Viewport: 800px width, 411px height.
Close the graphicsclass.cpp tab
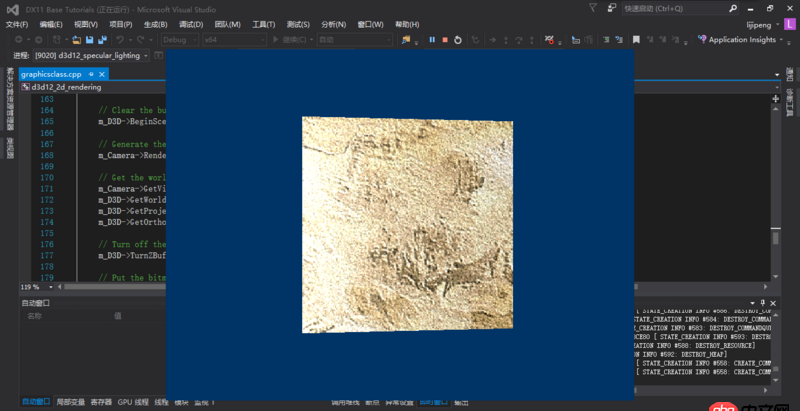[101, 74]
